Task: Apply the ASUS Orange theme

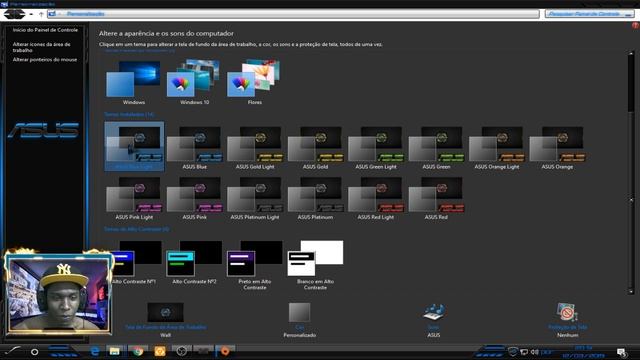Action: point(557,147)
